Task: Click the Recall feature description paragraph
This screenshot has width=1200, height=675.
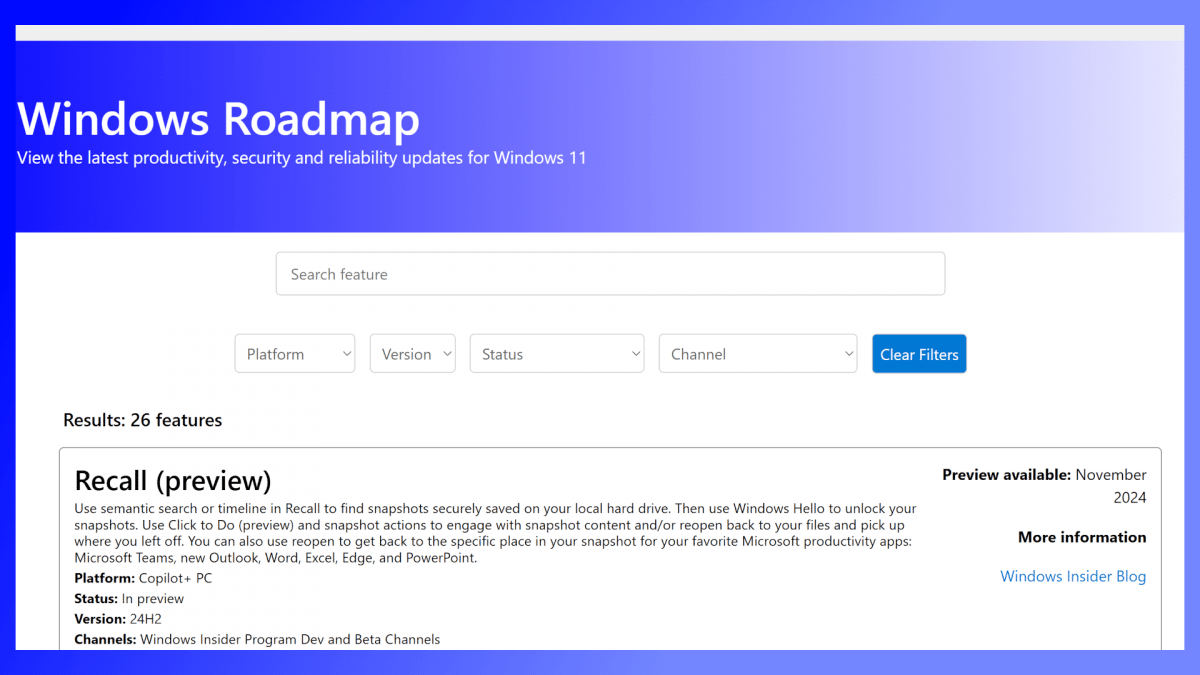Action: coord(495,533)
